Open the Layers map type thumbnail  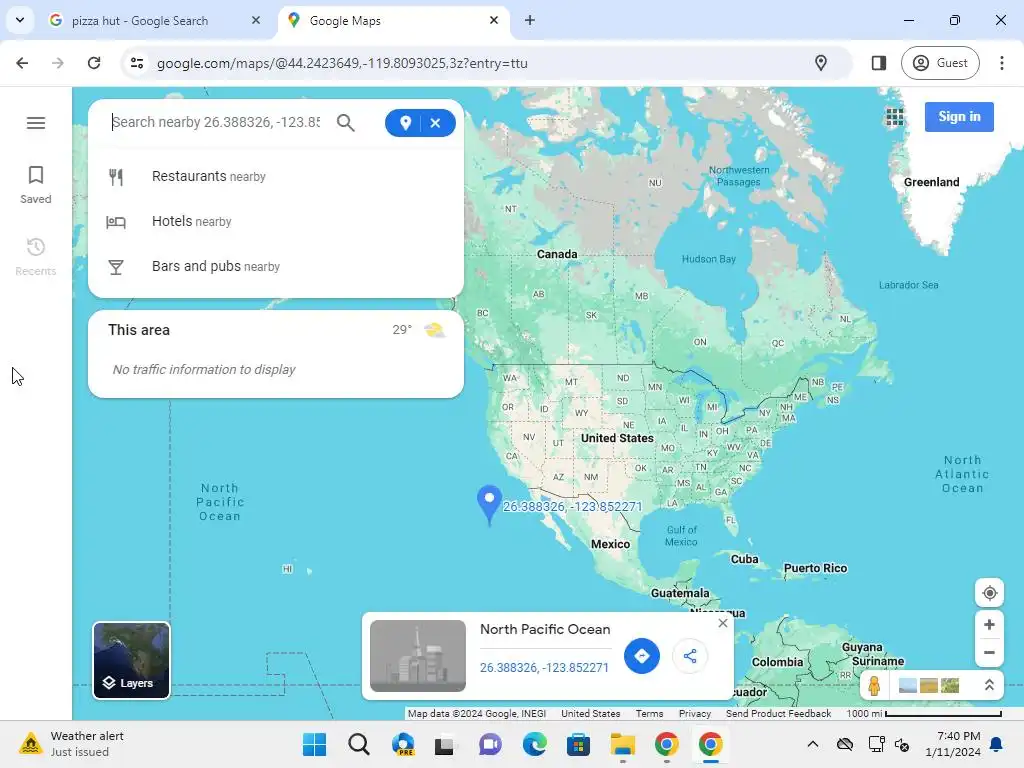[131, 660]
